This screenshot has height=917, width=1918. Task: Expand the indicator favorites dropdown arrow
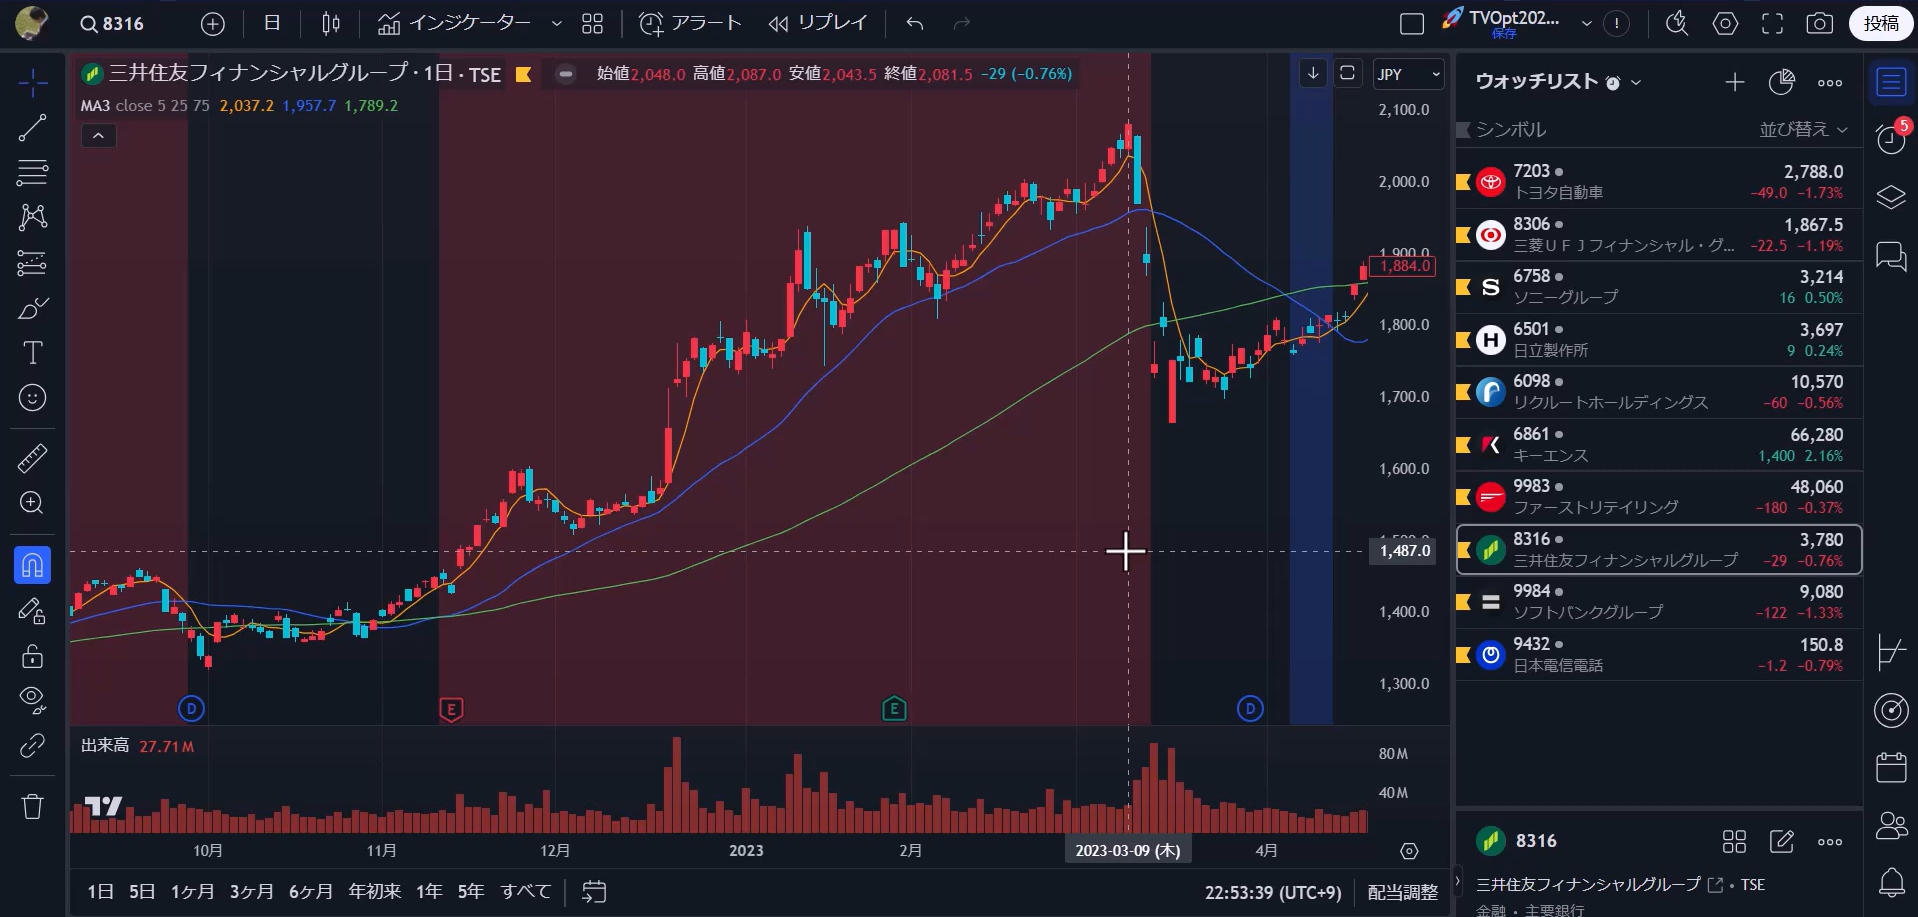tap(557, 23)
